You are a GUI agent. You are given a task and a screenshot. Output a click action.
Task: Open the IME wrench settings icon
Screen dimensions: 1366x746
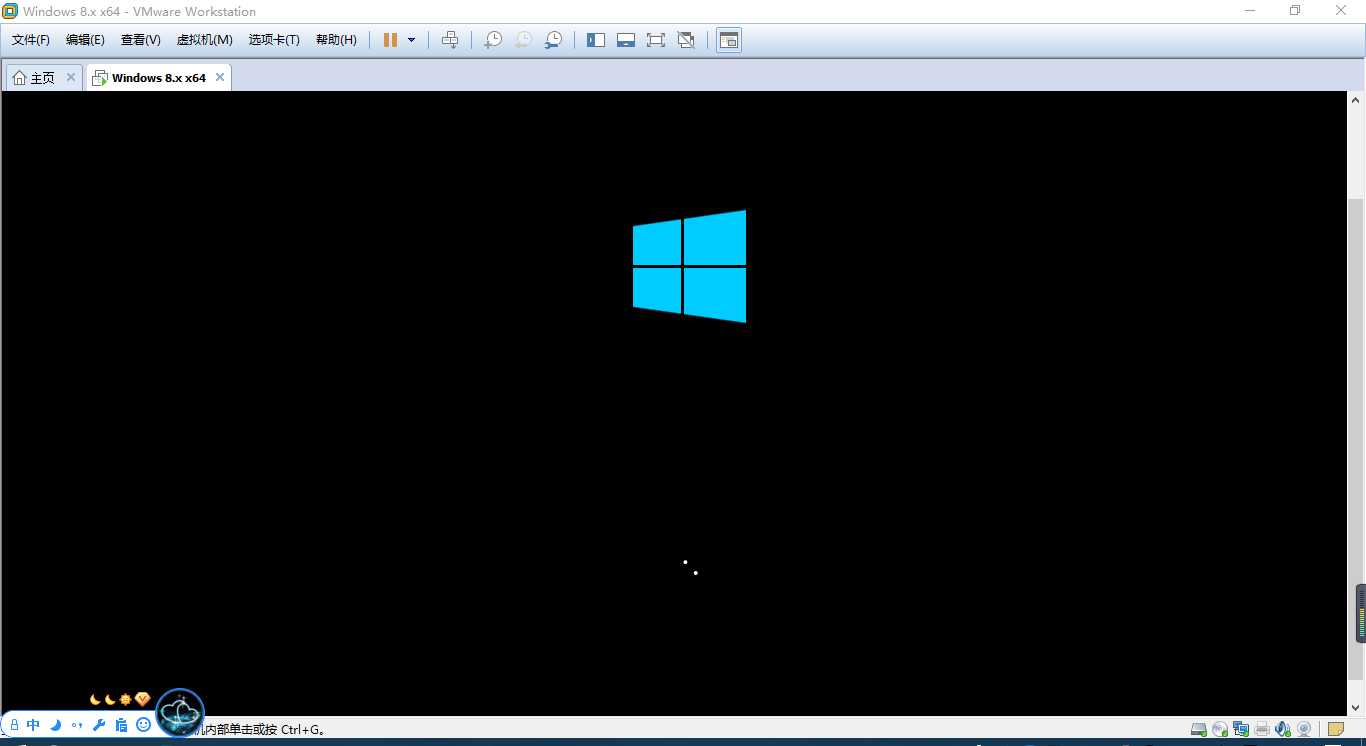99,725
